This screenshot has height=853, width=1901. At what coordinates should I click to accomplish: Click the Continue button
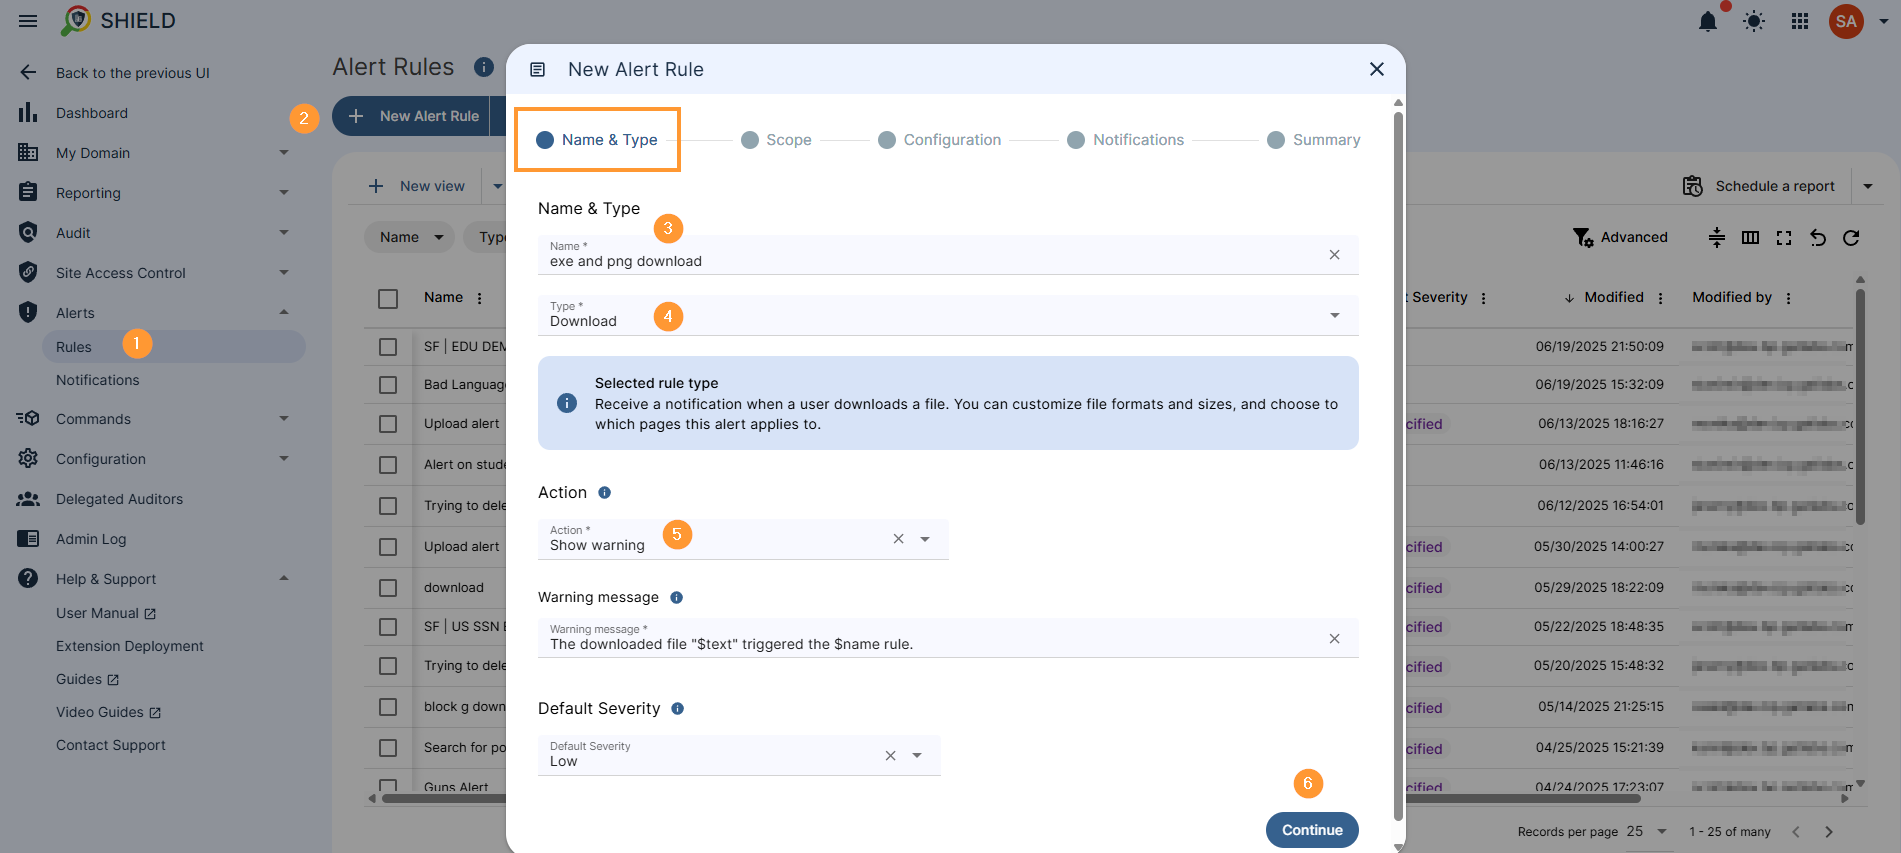pyautogui.click(x=1312, y=830)
